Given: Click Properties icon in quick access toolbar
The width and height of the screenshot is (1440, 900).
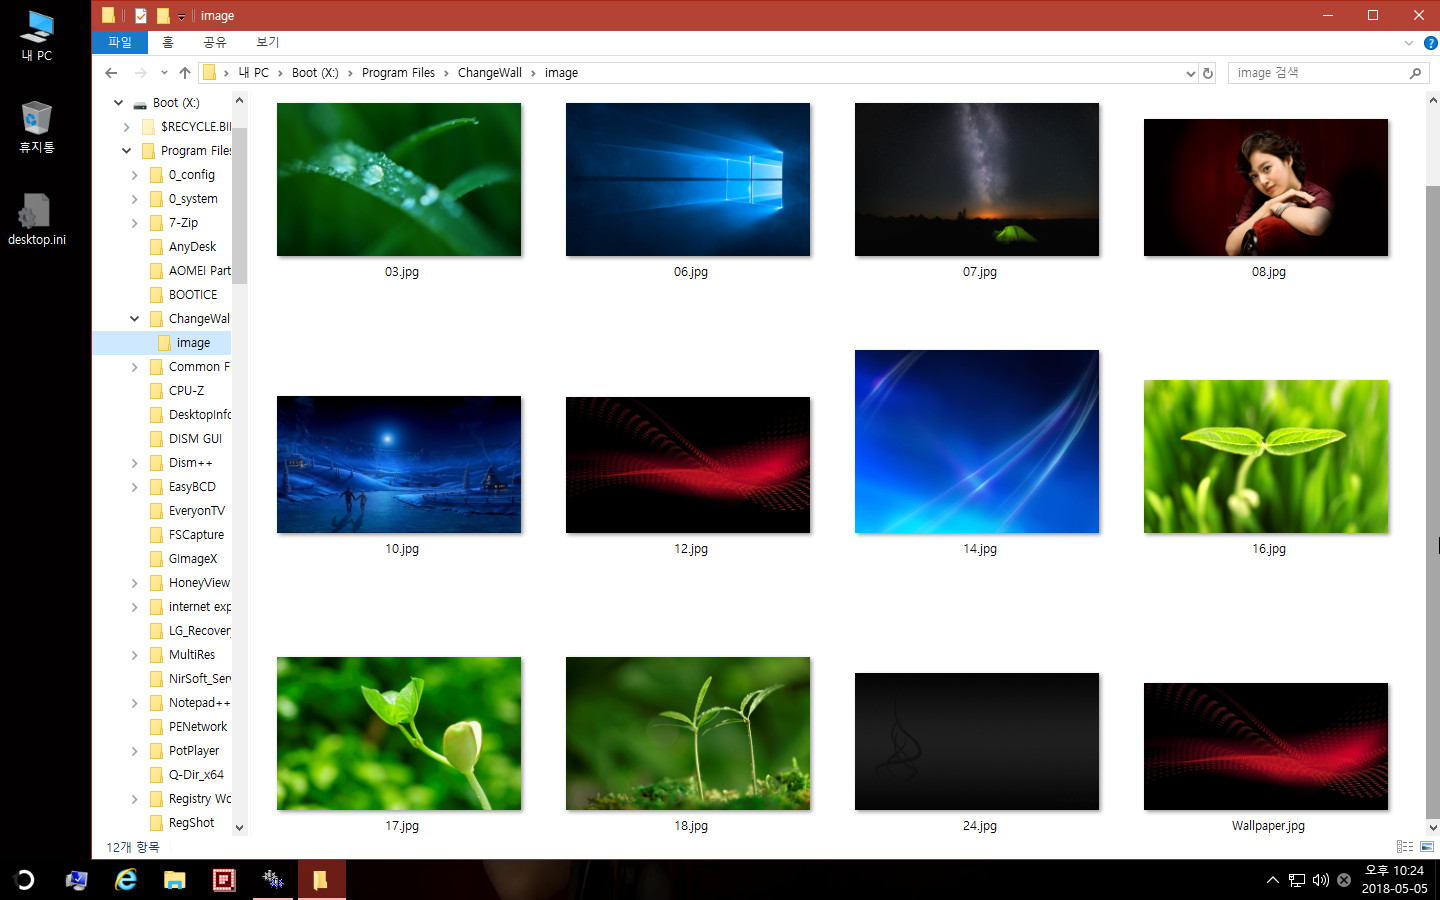Looking at the screenshot, I should pos(141,15).
